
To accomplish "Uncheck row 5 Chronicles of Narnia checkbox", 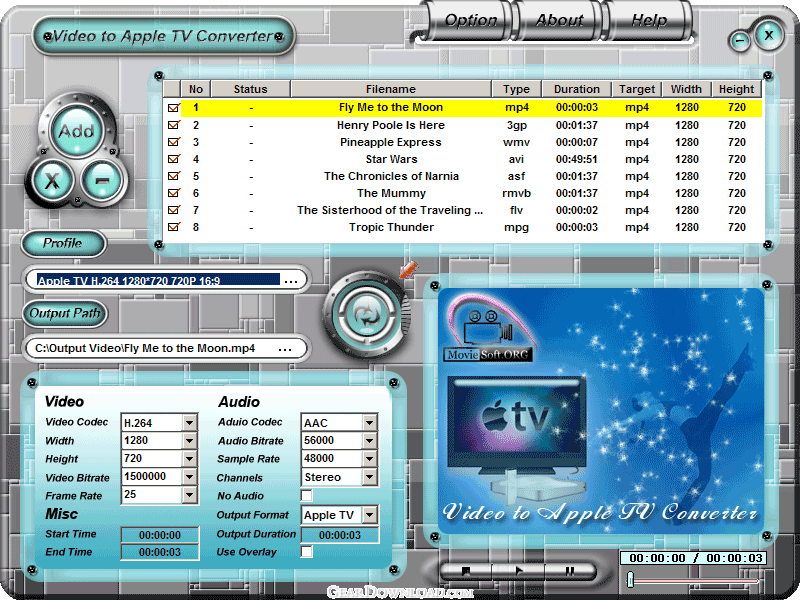I will (x=173, y=176).
